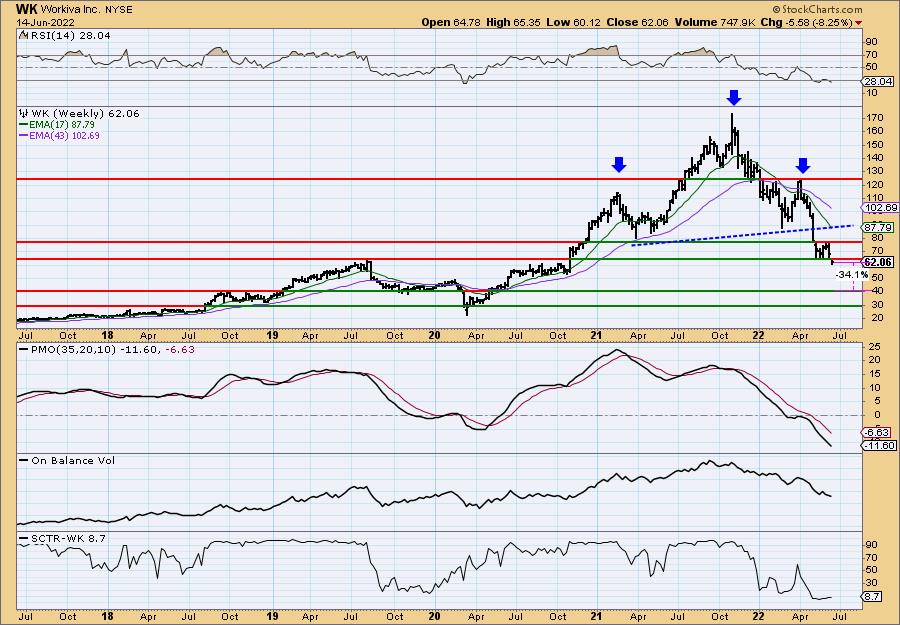Click the SCTR-WK 8.7 legend label
This screenshot has width=900, height=625.
click(x=68, y=539)
